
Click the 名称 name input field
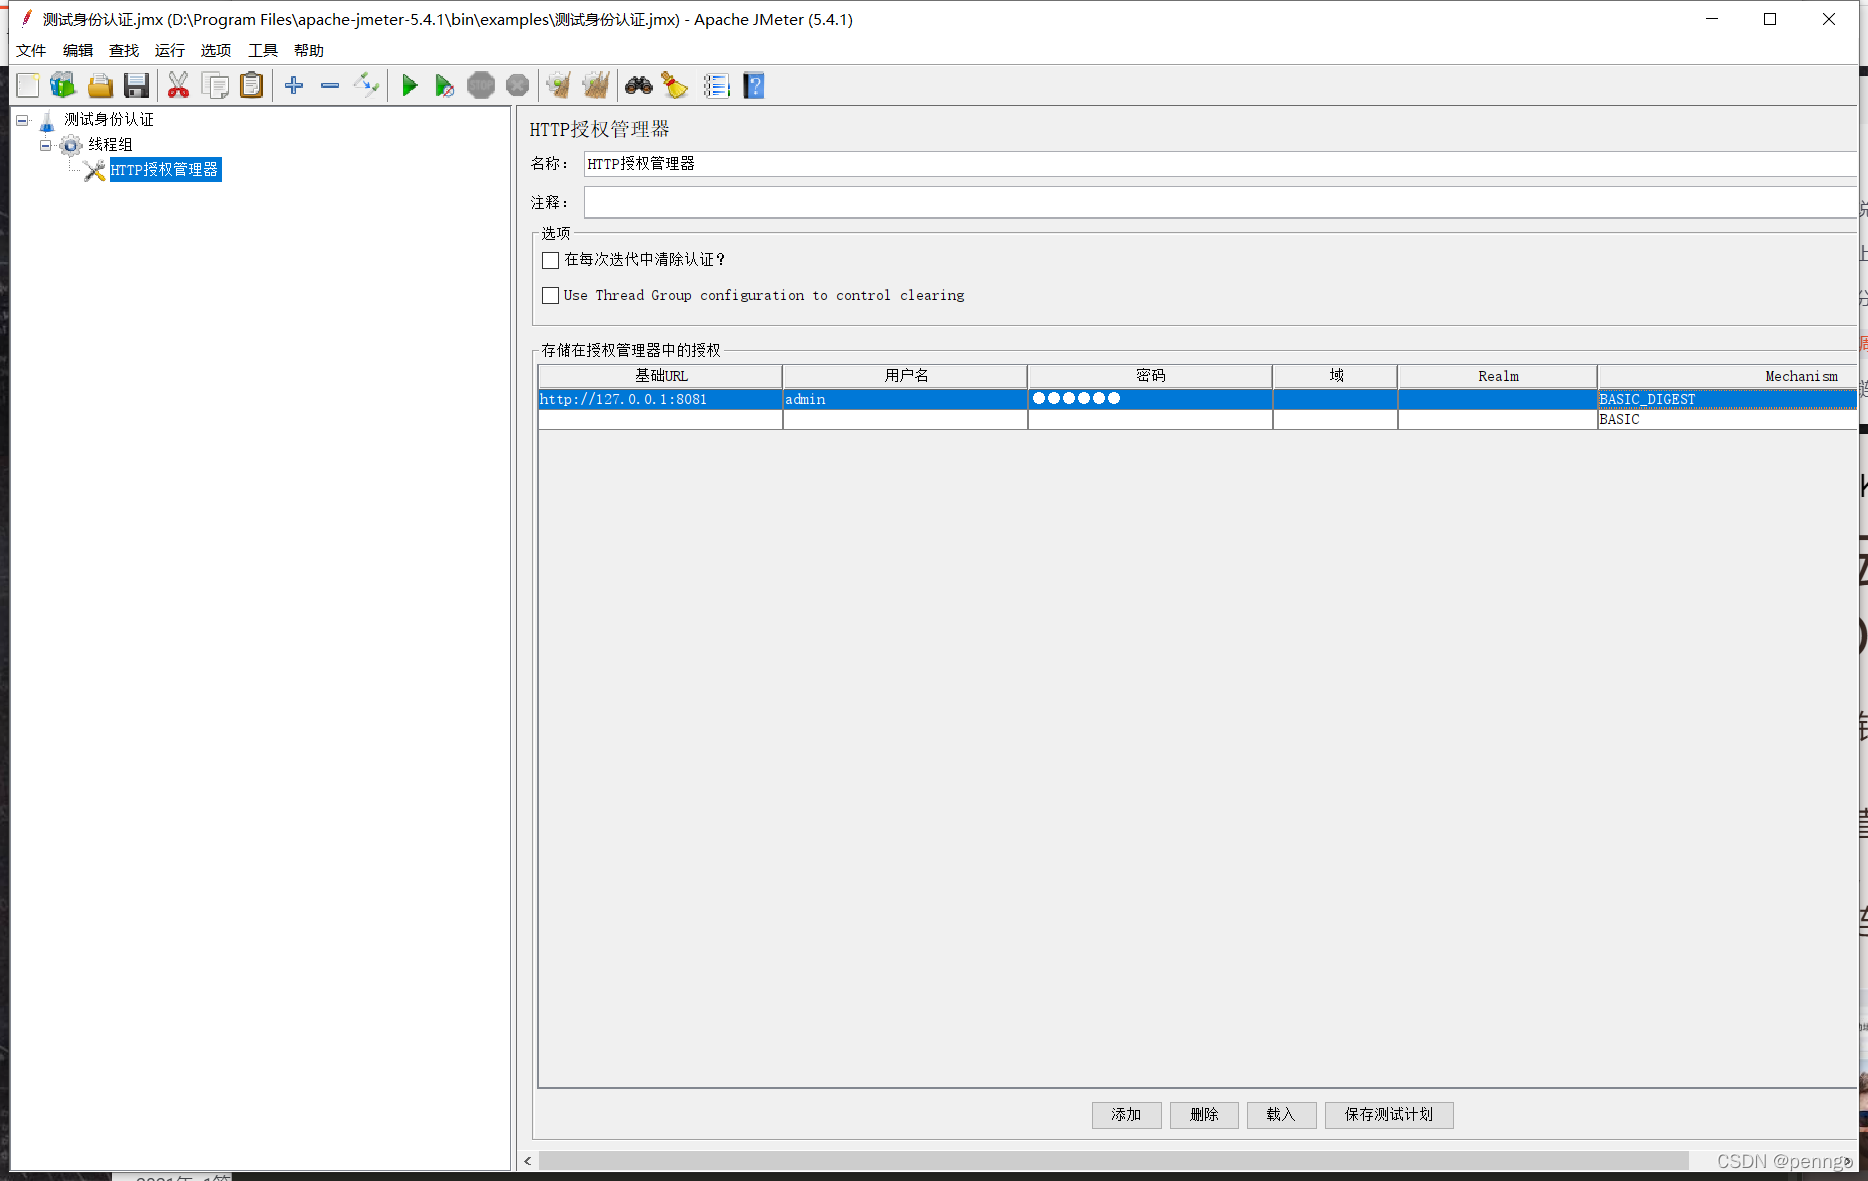point(1220,164)
